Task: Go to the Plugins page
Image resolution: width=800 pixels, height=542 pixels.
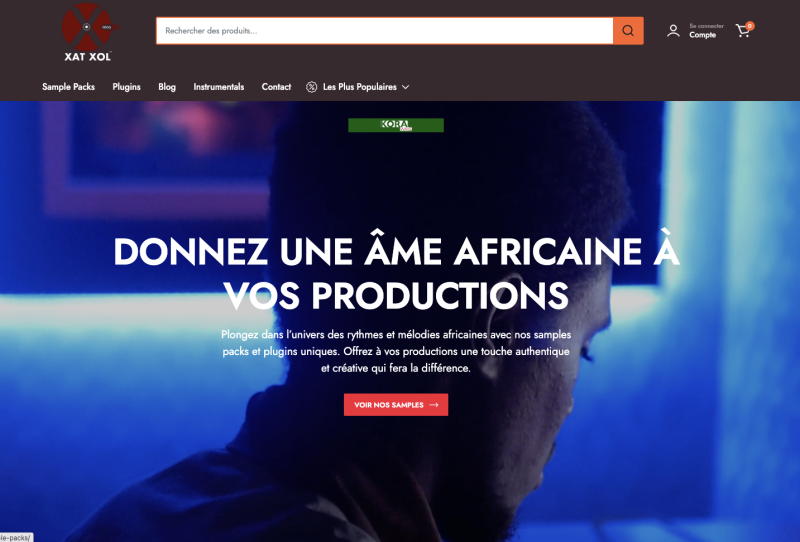Action: tap(127, 87)
